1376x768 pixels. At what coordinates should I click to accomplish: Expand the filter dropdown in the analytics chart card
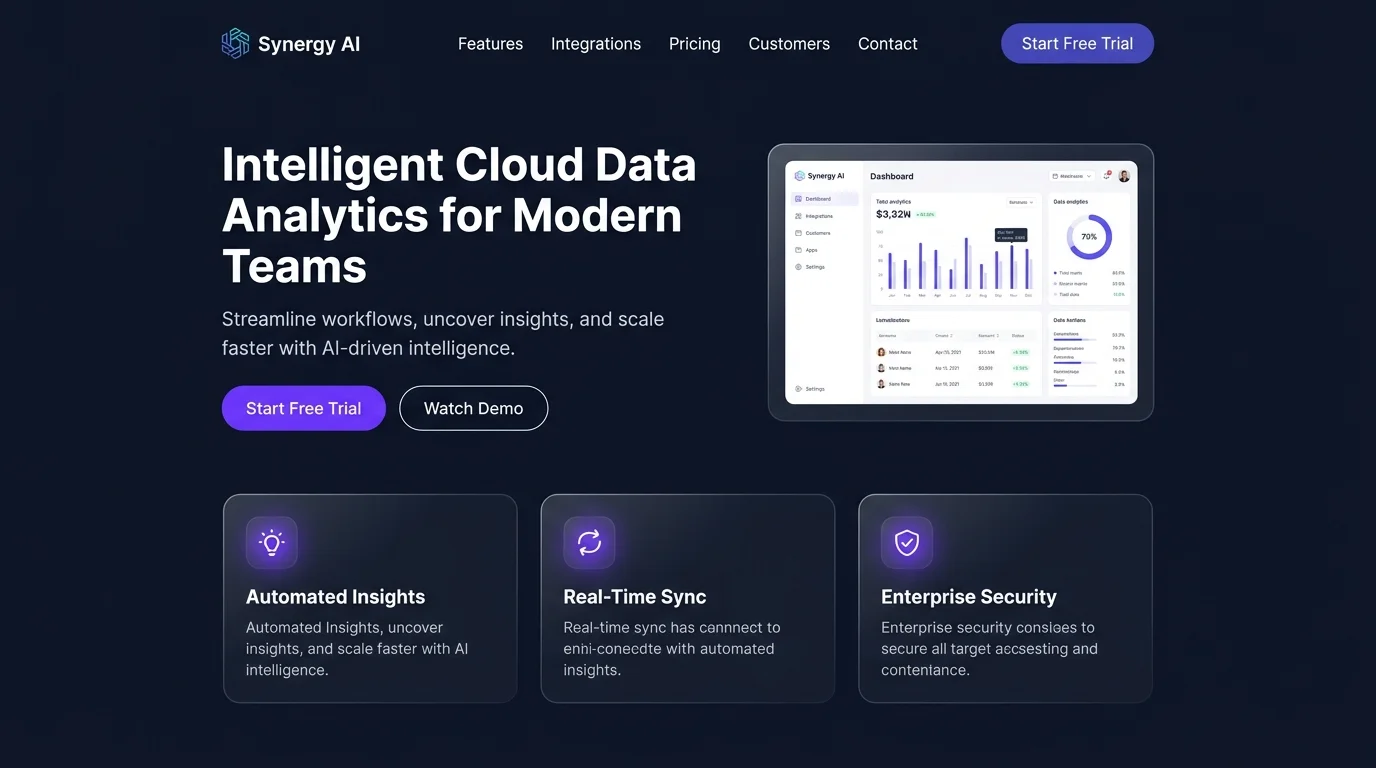coord(1021,202)
